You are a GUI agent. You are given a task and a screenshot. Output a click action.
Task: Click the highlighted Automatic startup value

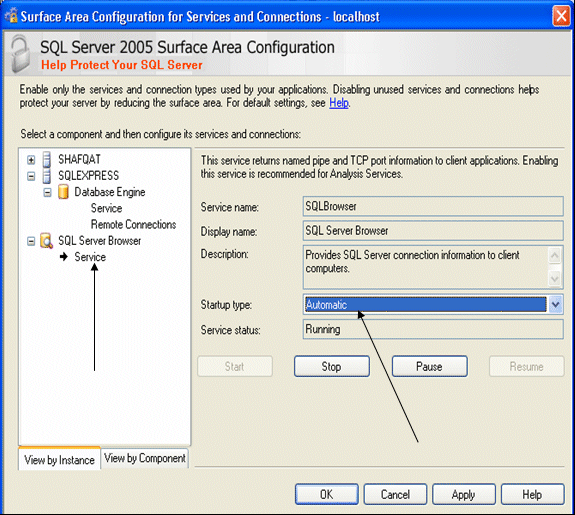[x=426, y=304]
